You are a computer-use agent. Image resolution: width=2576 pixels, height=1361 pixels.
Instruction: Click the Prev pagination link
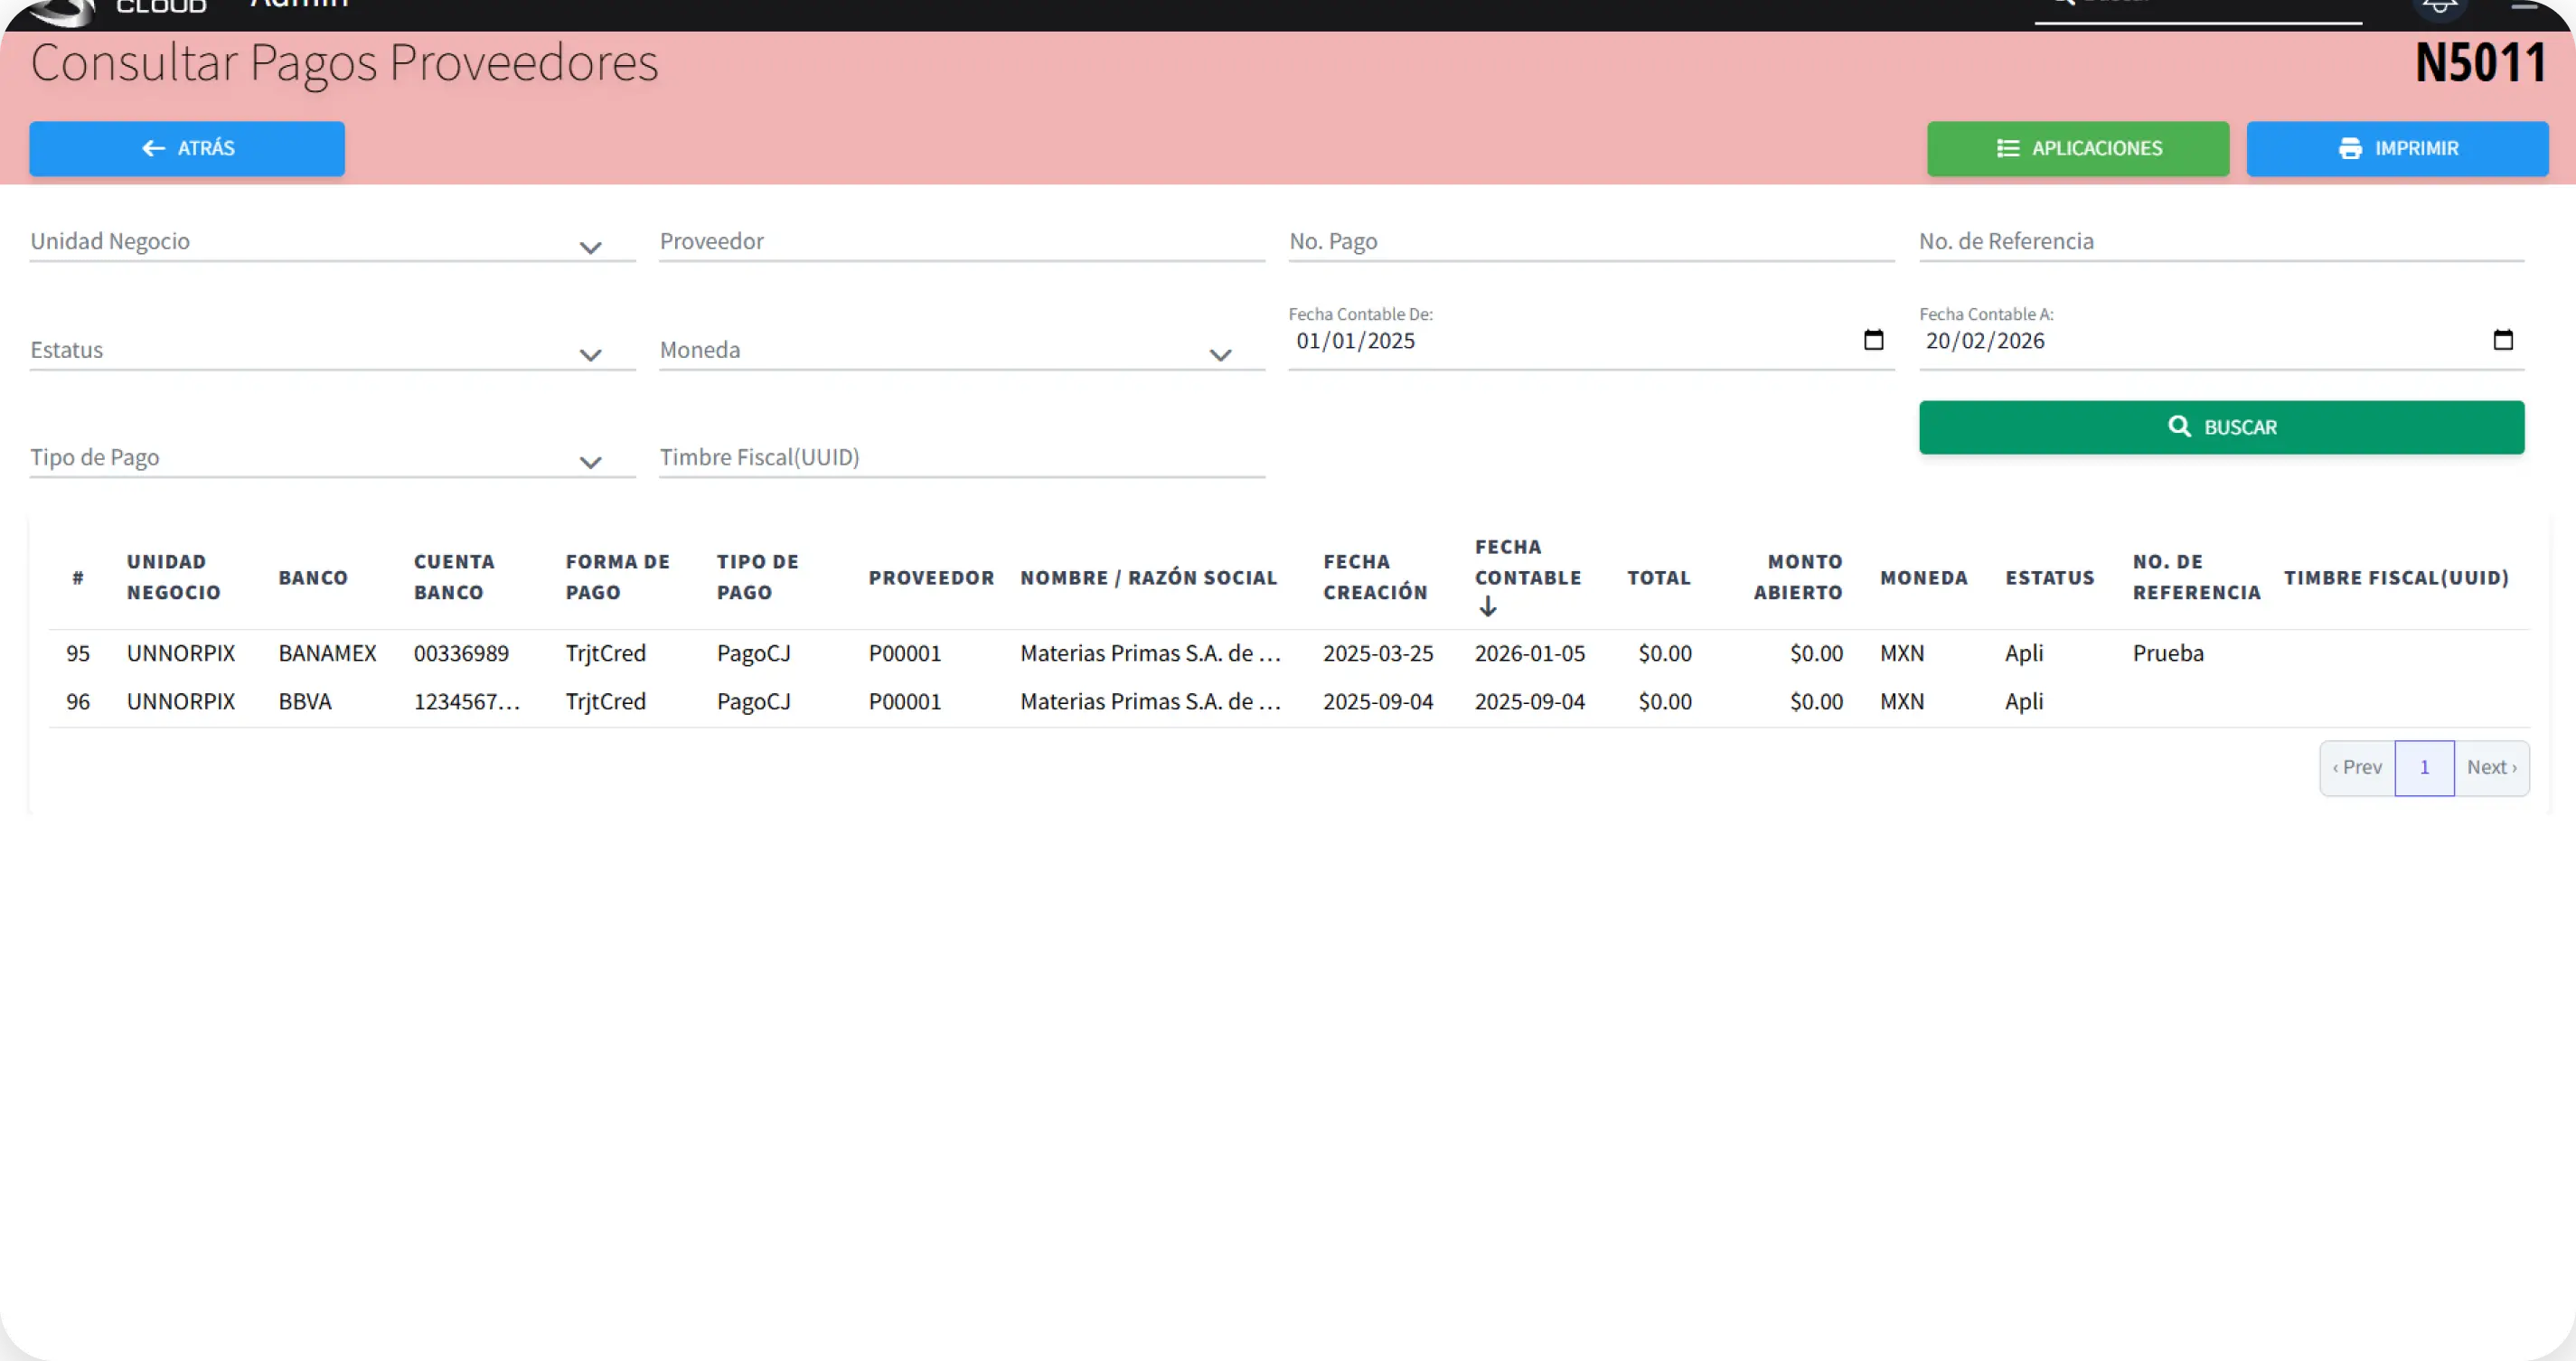pyautogui.click(x=2358, y=768)
